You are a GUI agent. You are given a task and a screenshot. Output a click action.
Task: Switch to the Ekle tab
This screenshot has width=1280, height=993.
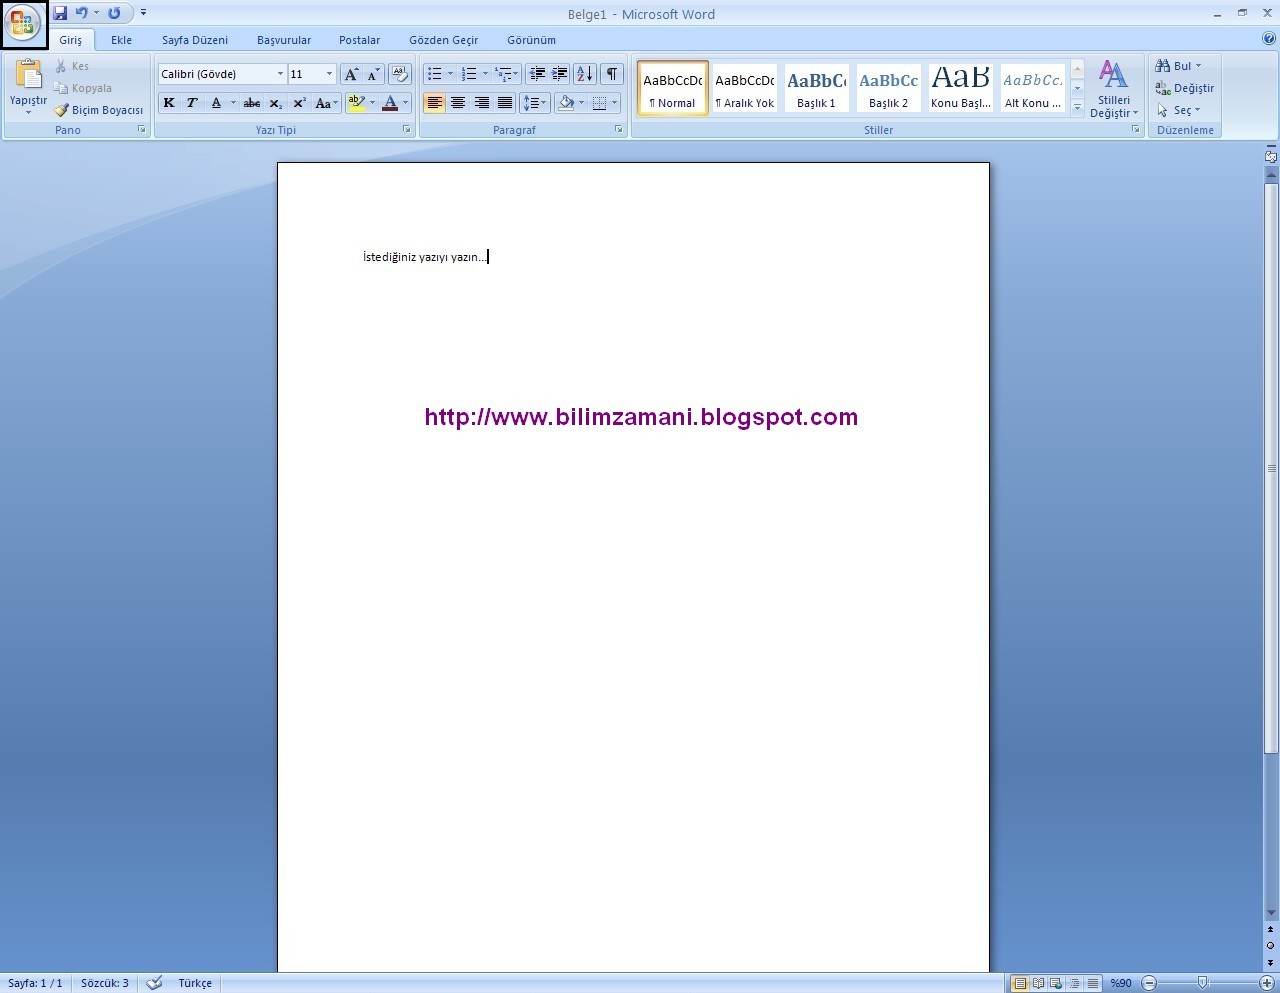coord(121,40)
